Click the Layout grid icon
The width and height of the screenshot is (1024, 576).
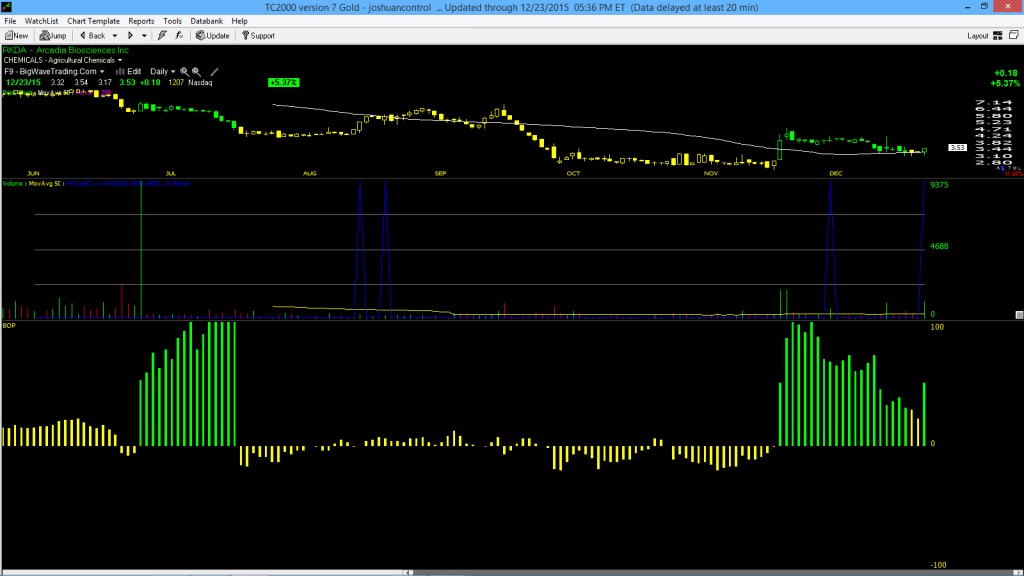point(998,36)
